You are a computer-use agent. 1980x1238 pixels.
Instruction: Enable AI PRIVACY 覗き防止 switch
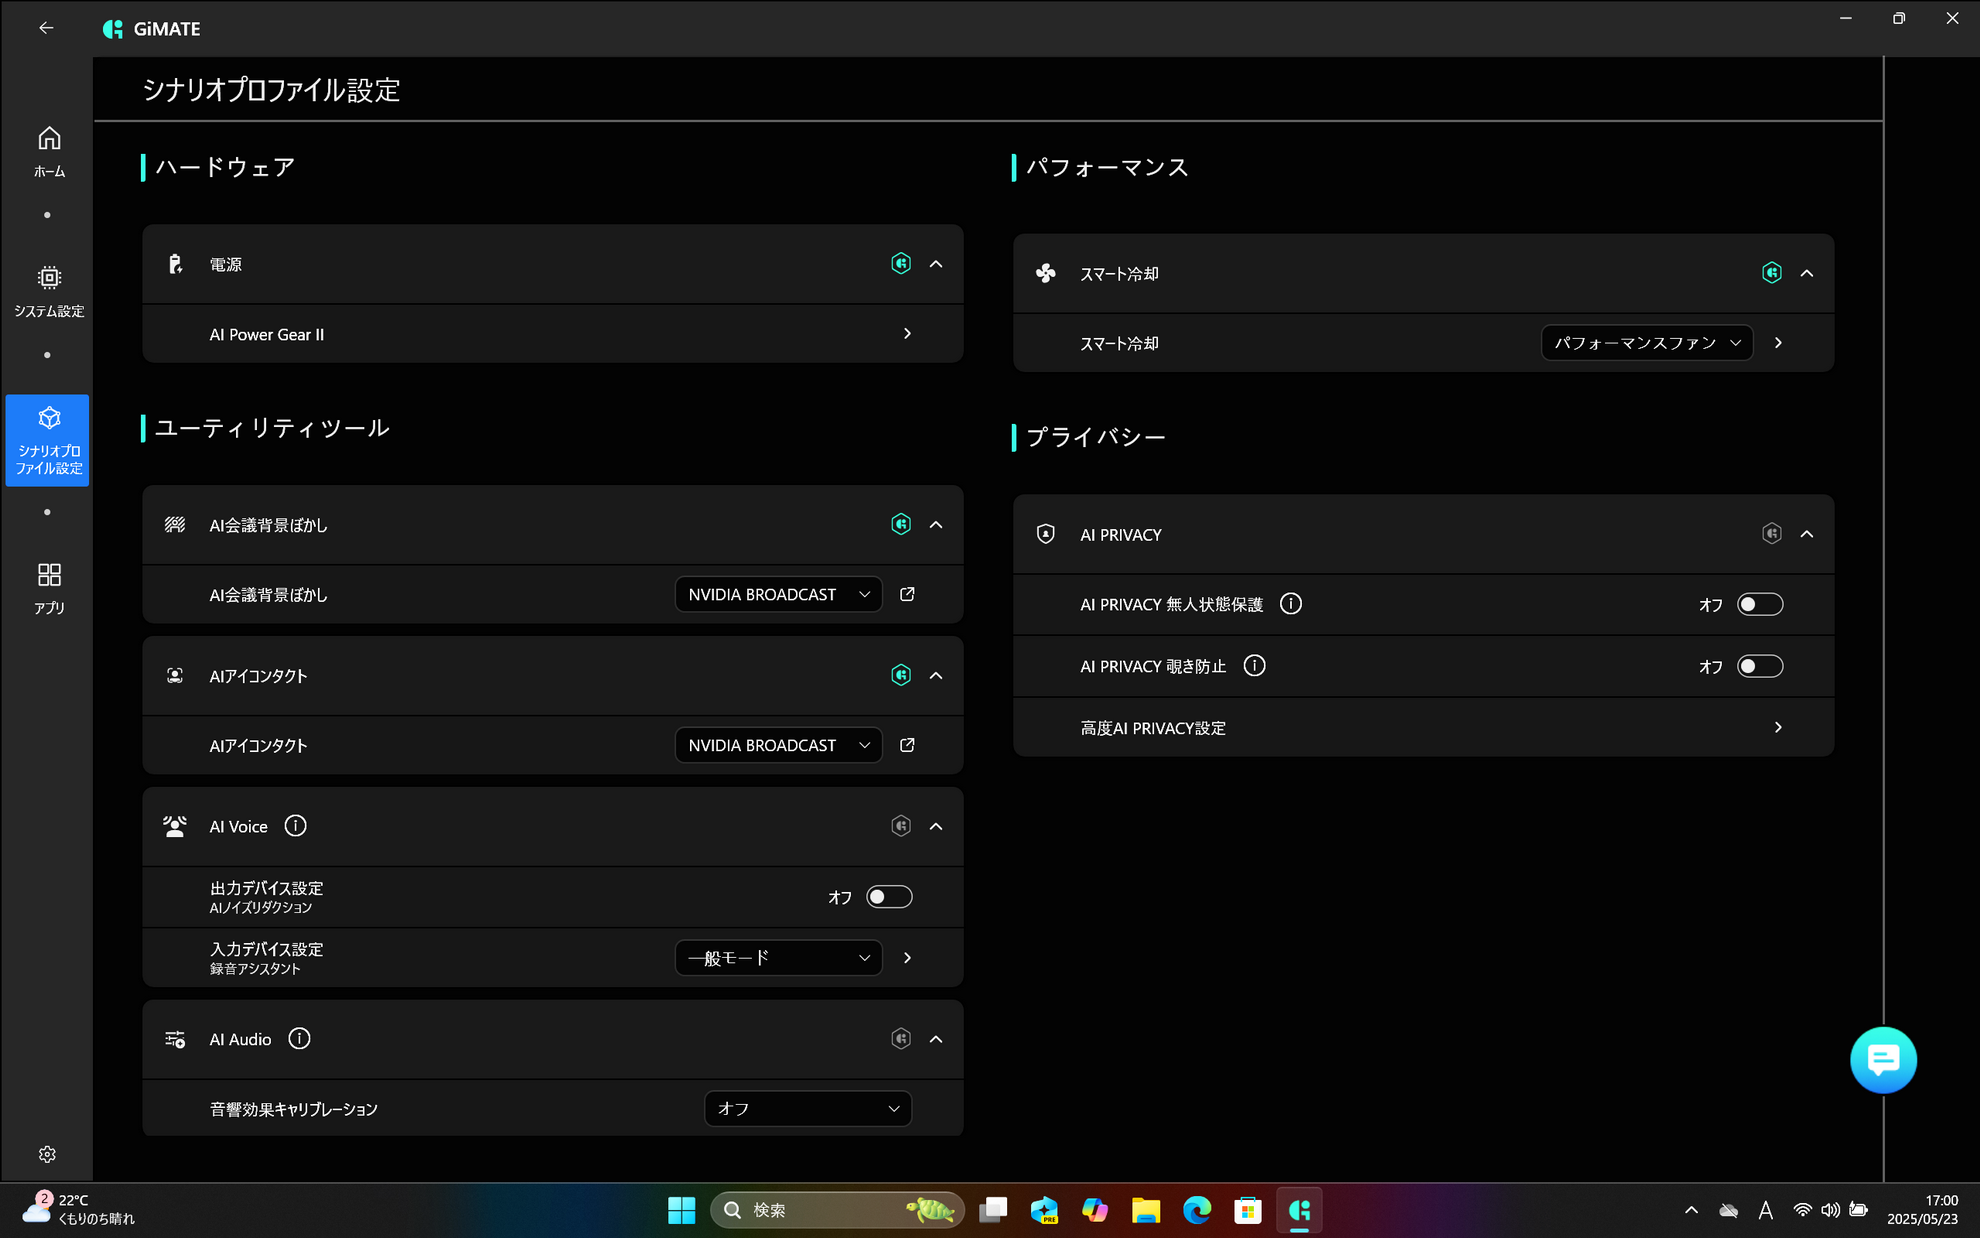[x=1759, y=666]
